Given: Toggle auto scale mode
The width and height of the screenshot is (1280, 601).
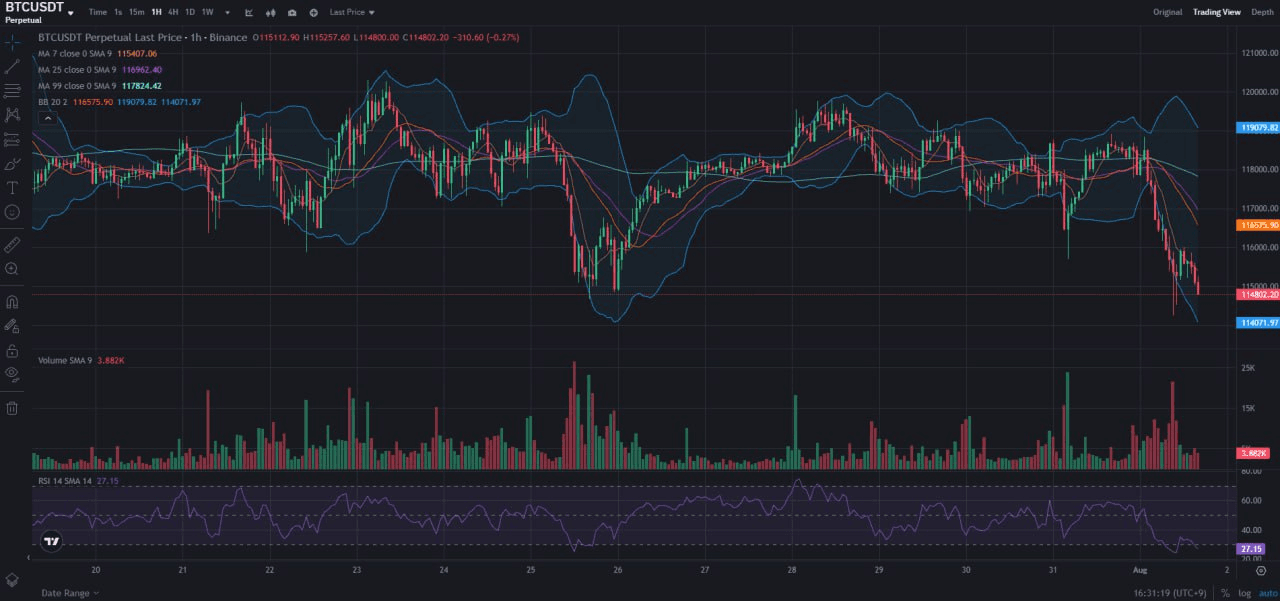Looking at the screenshot, I should click(1266, 593).
